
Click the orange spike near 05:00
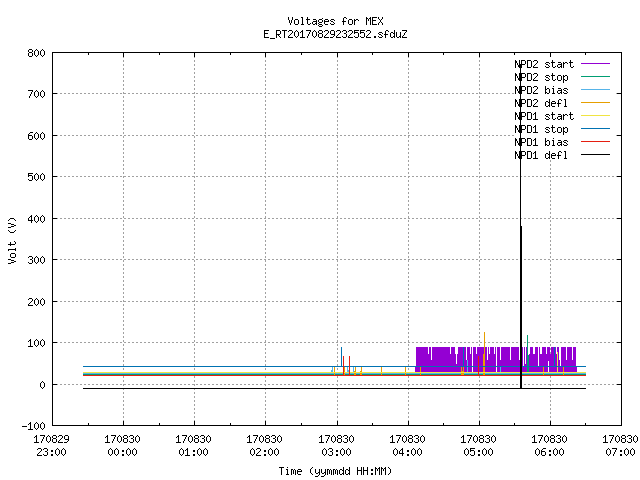click(484, 353)
